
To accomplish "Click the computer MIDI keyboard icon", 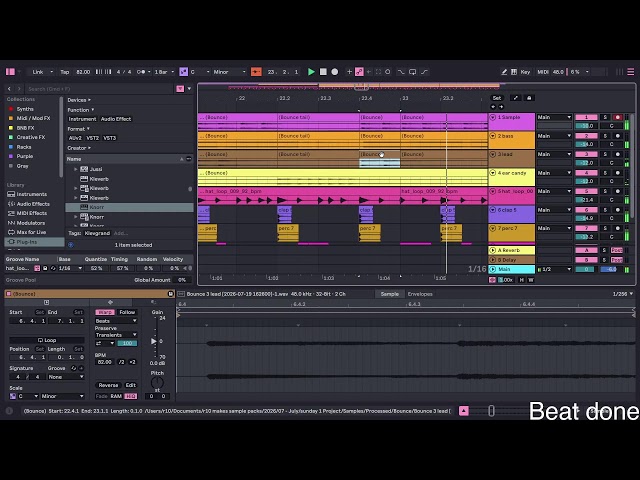I will pyautogui.click(x=514, y=72).
